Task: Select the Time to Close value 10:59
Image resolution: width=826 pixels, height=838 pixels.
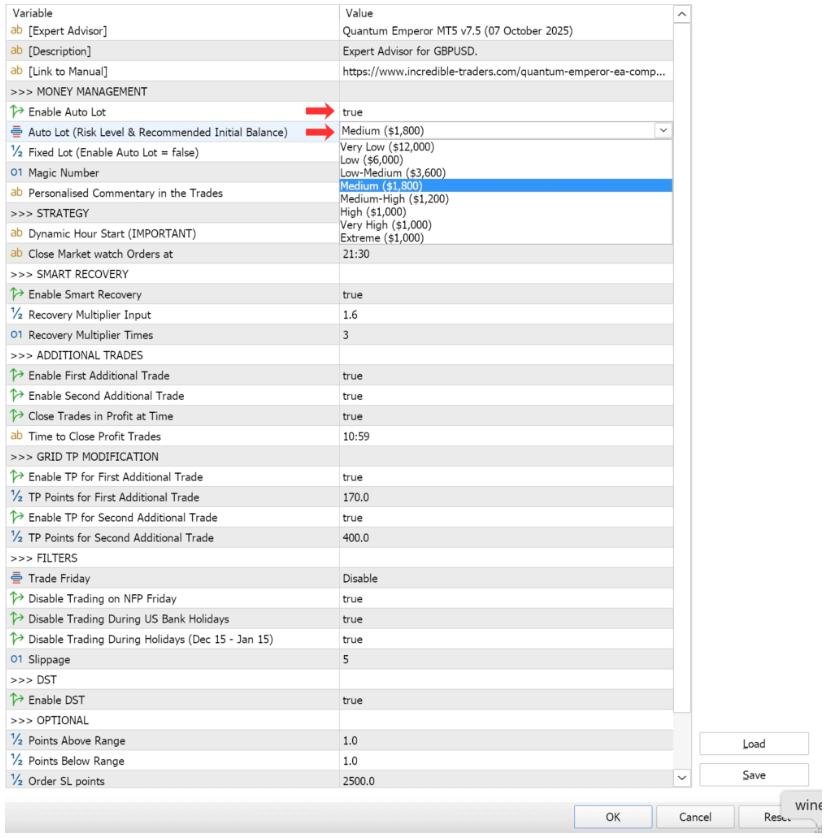Action: pos(356,436)
